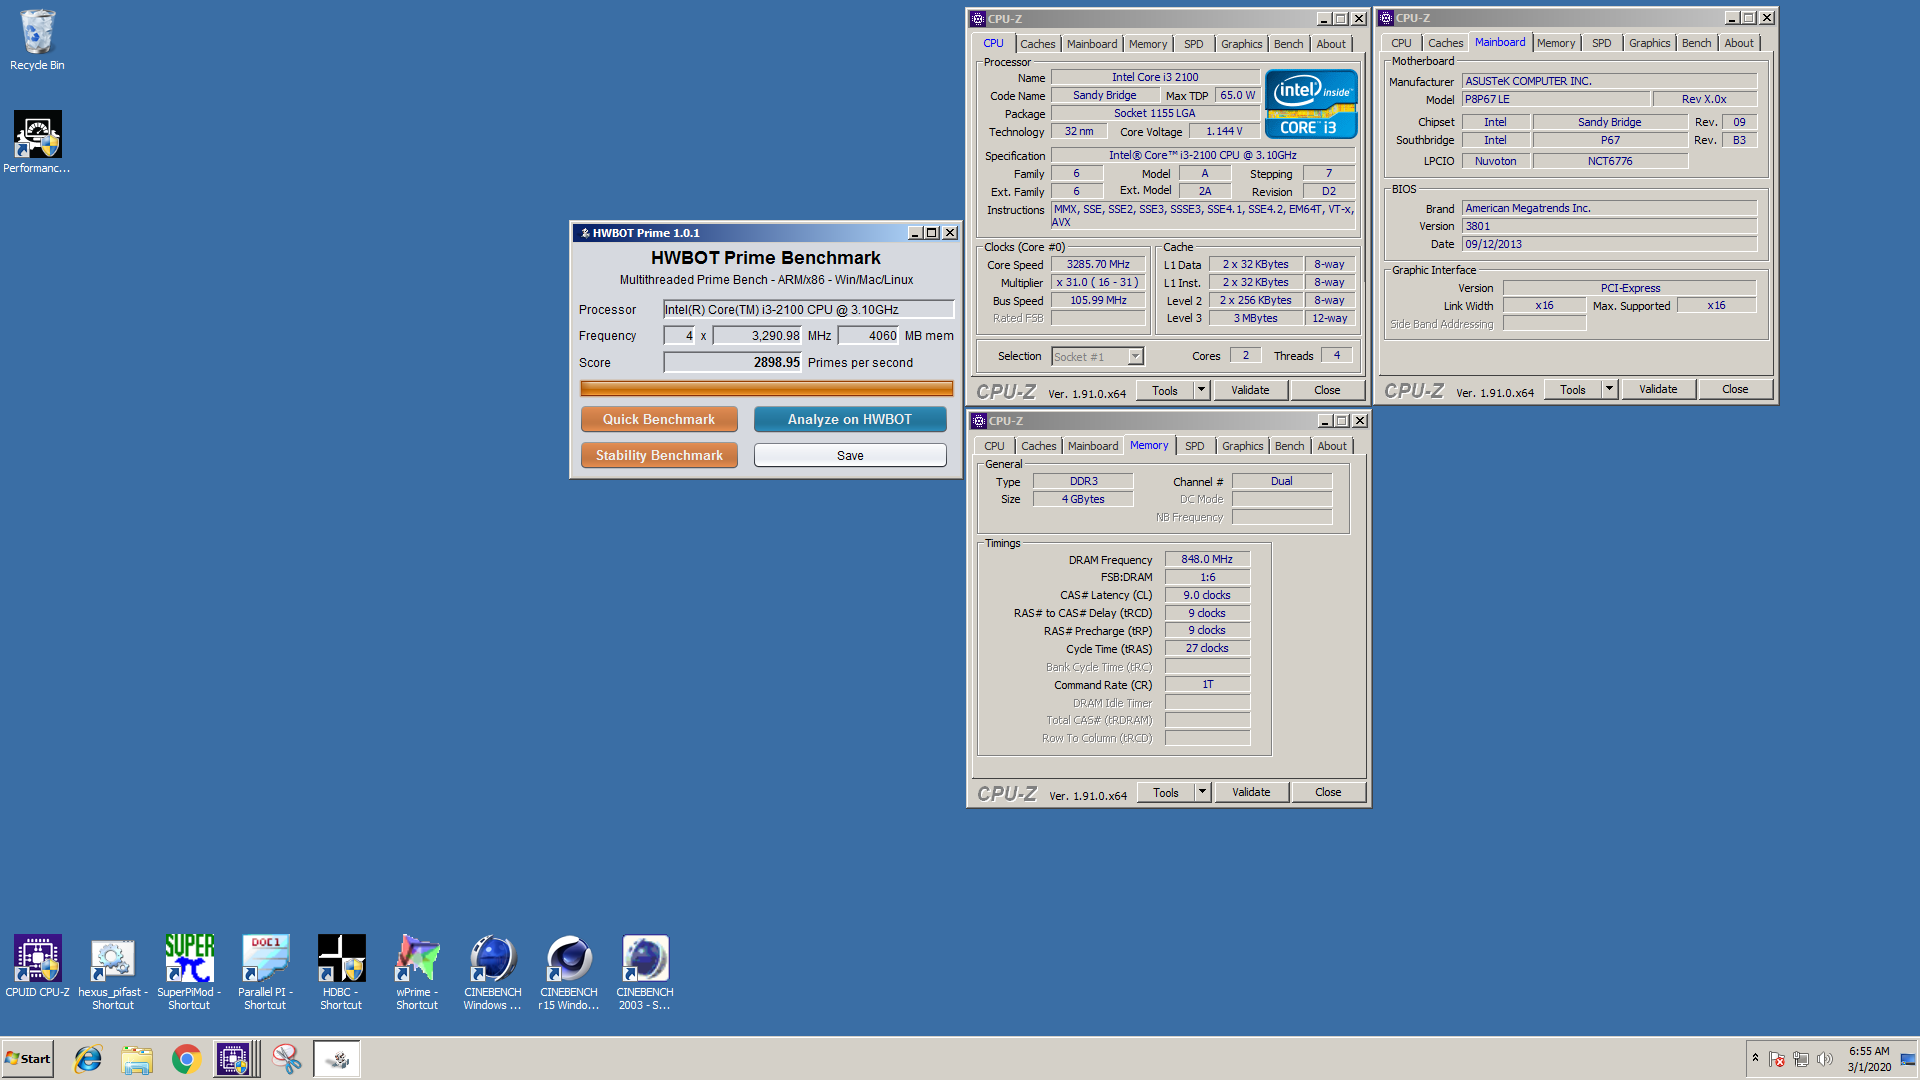Click the Action Center flag tray icon
The height and width of the screenshot is (1080, 1920).
click(x=1777, y=1059)
